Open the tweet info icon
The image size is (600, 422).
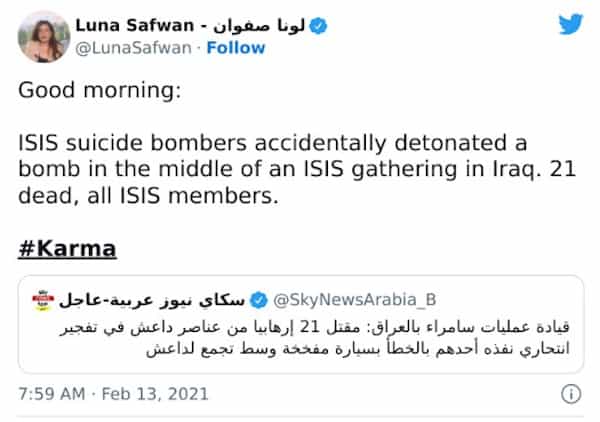pyautogui.click(x=571, y=394)
